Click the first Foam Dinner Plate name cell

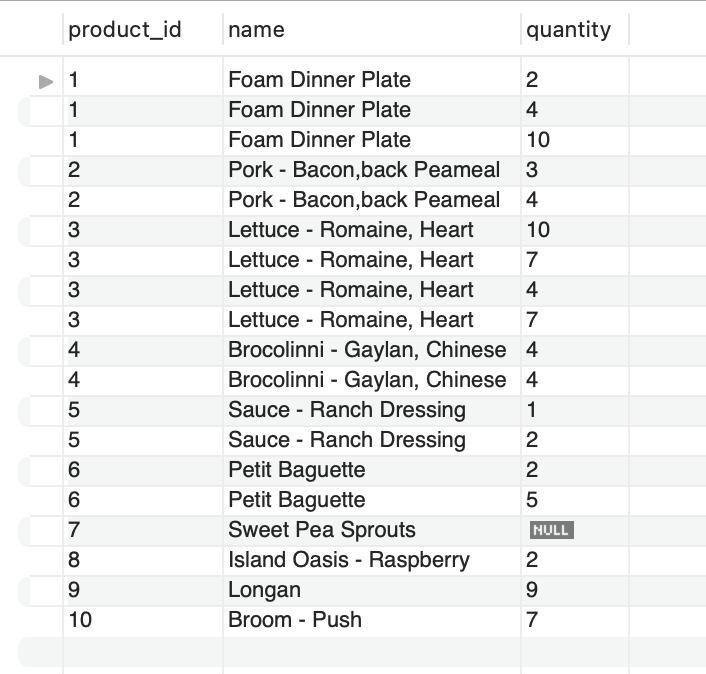372,80
